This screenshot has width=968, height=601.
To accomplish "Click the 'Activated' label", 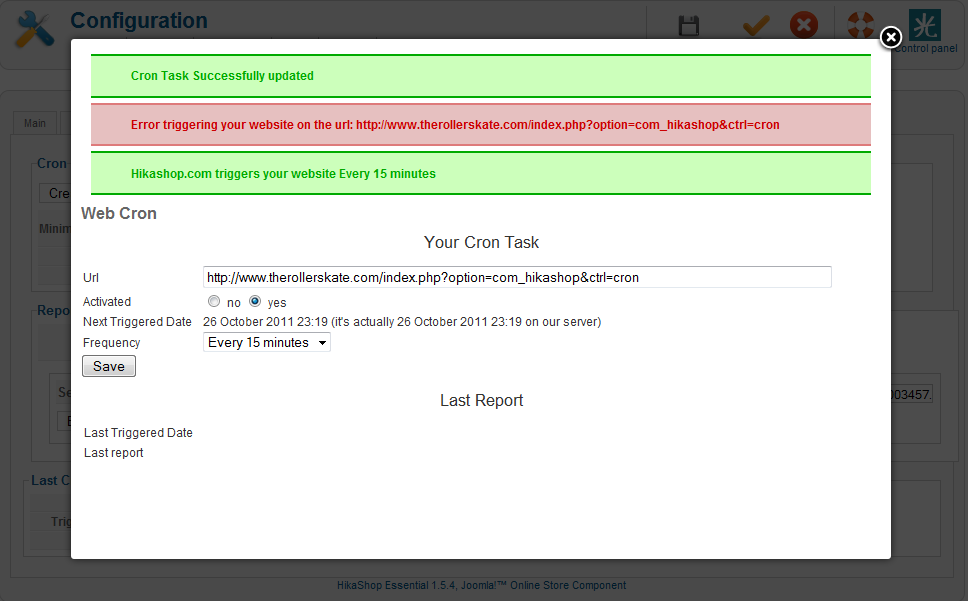I will [107, 302].
